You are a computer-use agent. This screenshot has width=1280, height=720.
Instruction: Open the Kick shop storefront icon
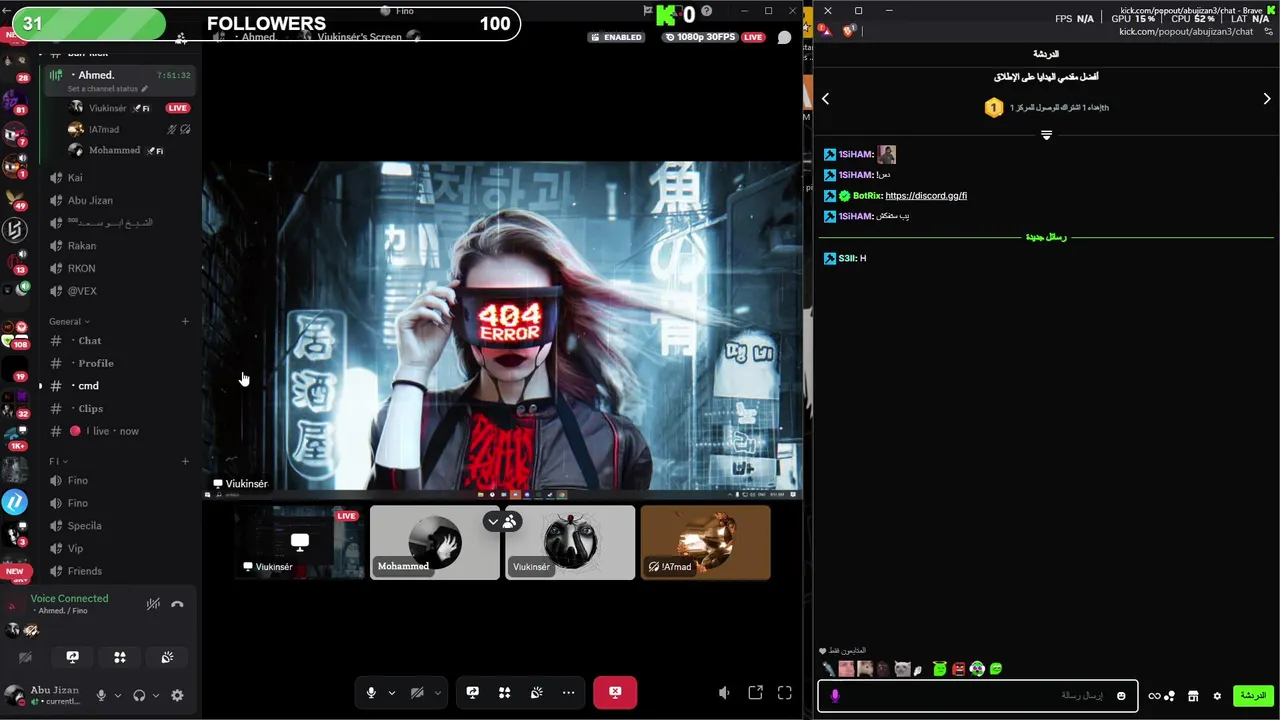point(1193,696)
